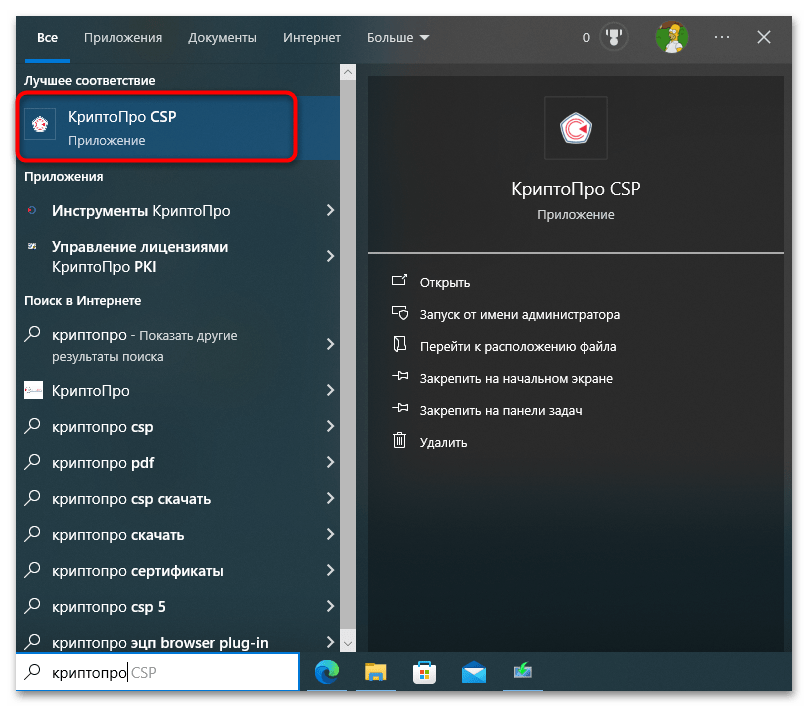Click the results list scrollbar thumb
Viewport: 808px width, 707px height.
[348, 355]
